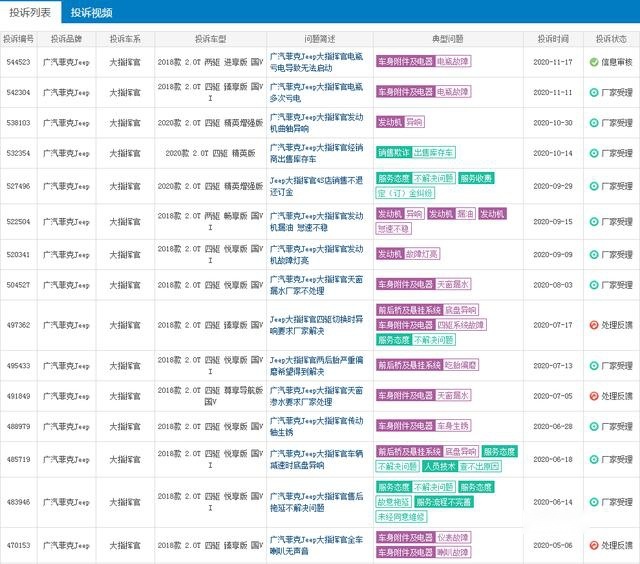
Task: Select model text 2020款 2.0T 四驱 精英版
Action: coord(210,153)
